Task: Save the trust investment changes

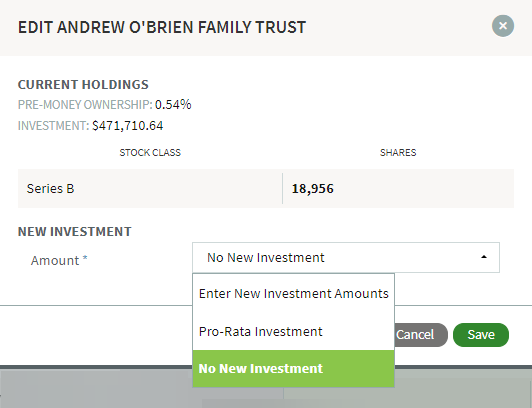Action: click(481, 335)
